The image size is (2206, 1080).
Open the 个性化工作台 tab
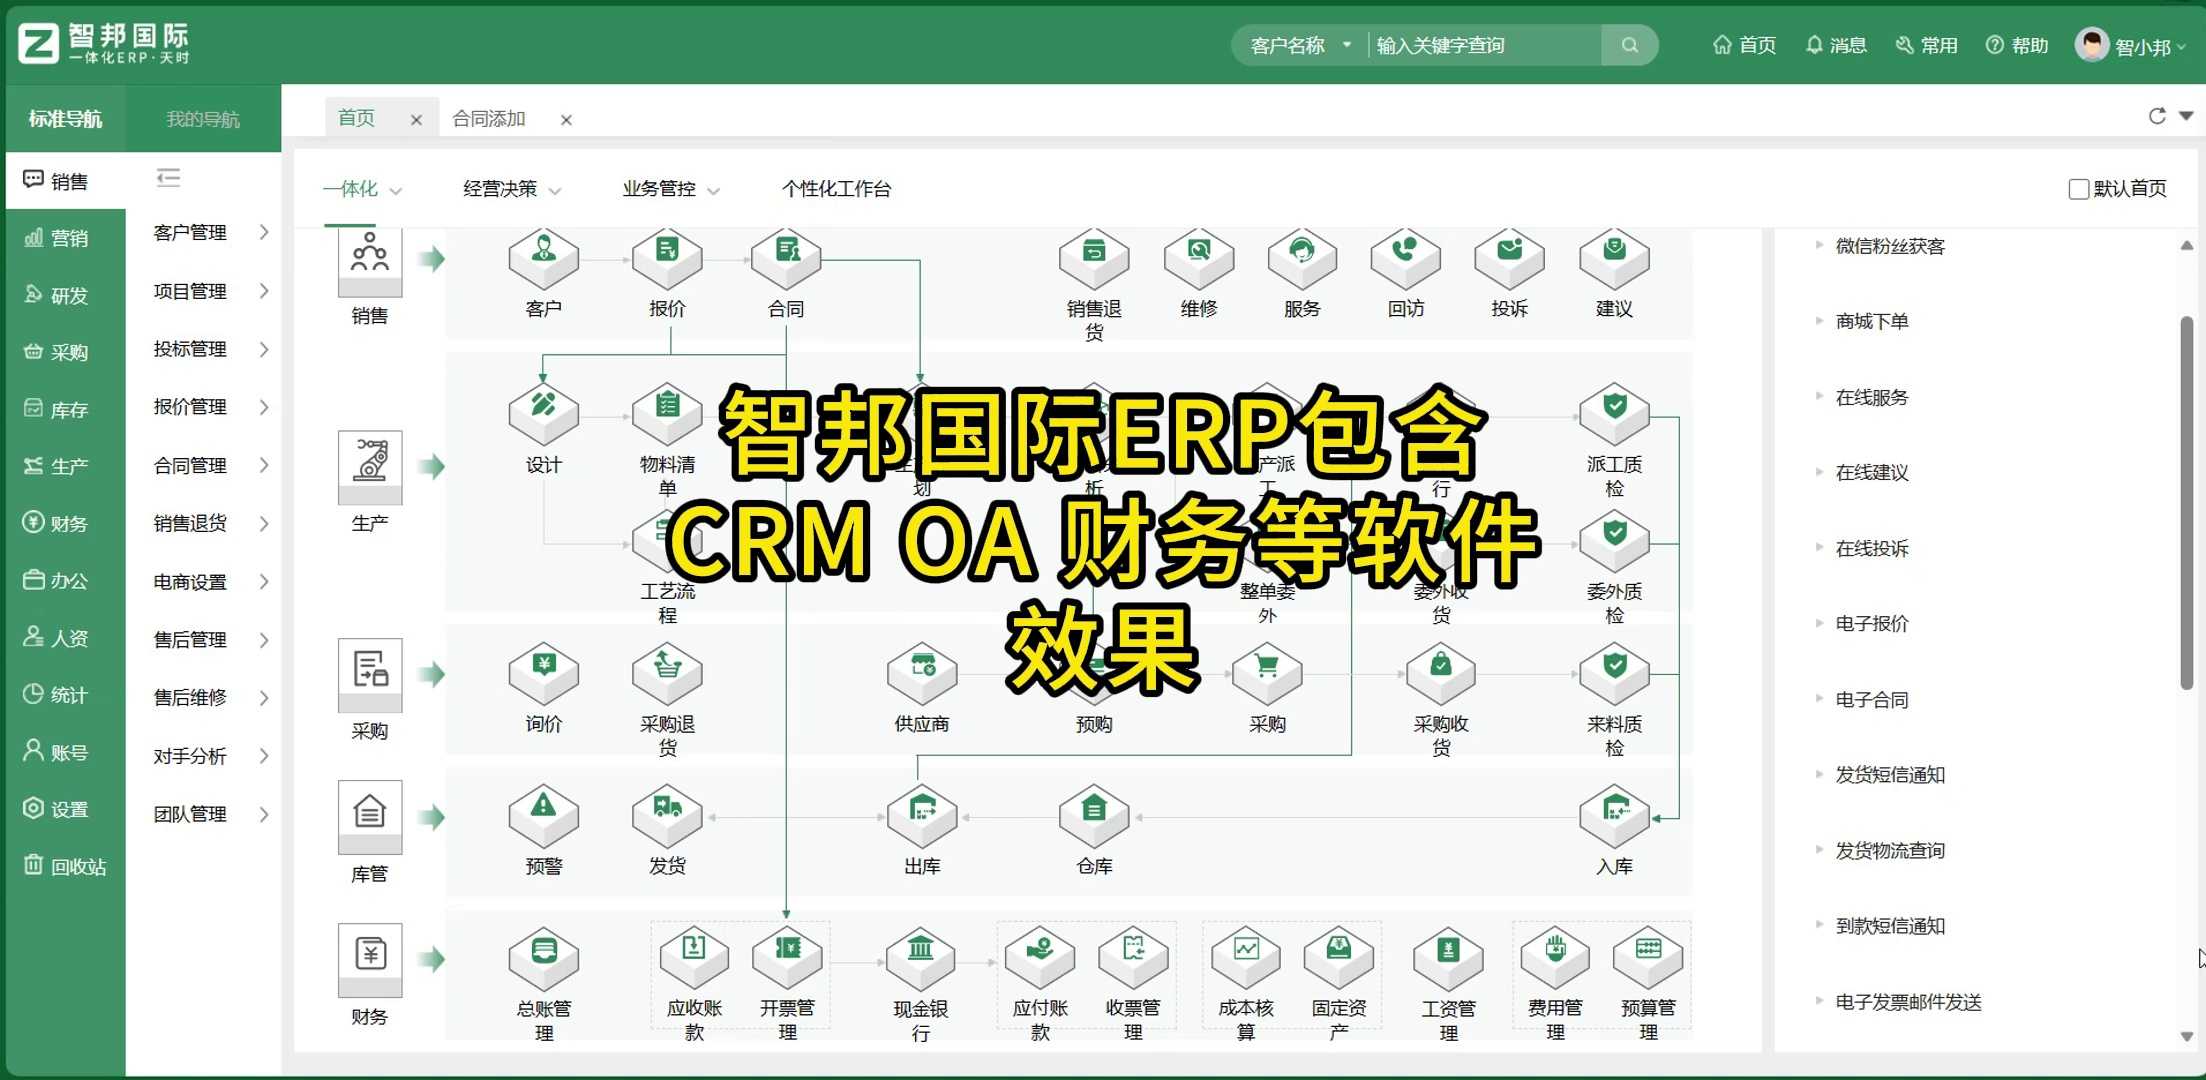click(836, 189)
